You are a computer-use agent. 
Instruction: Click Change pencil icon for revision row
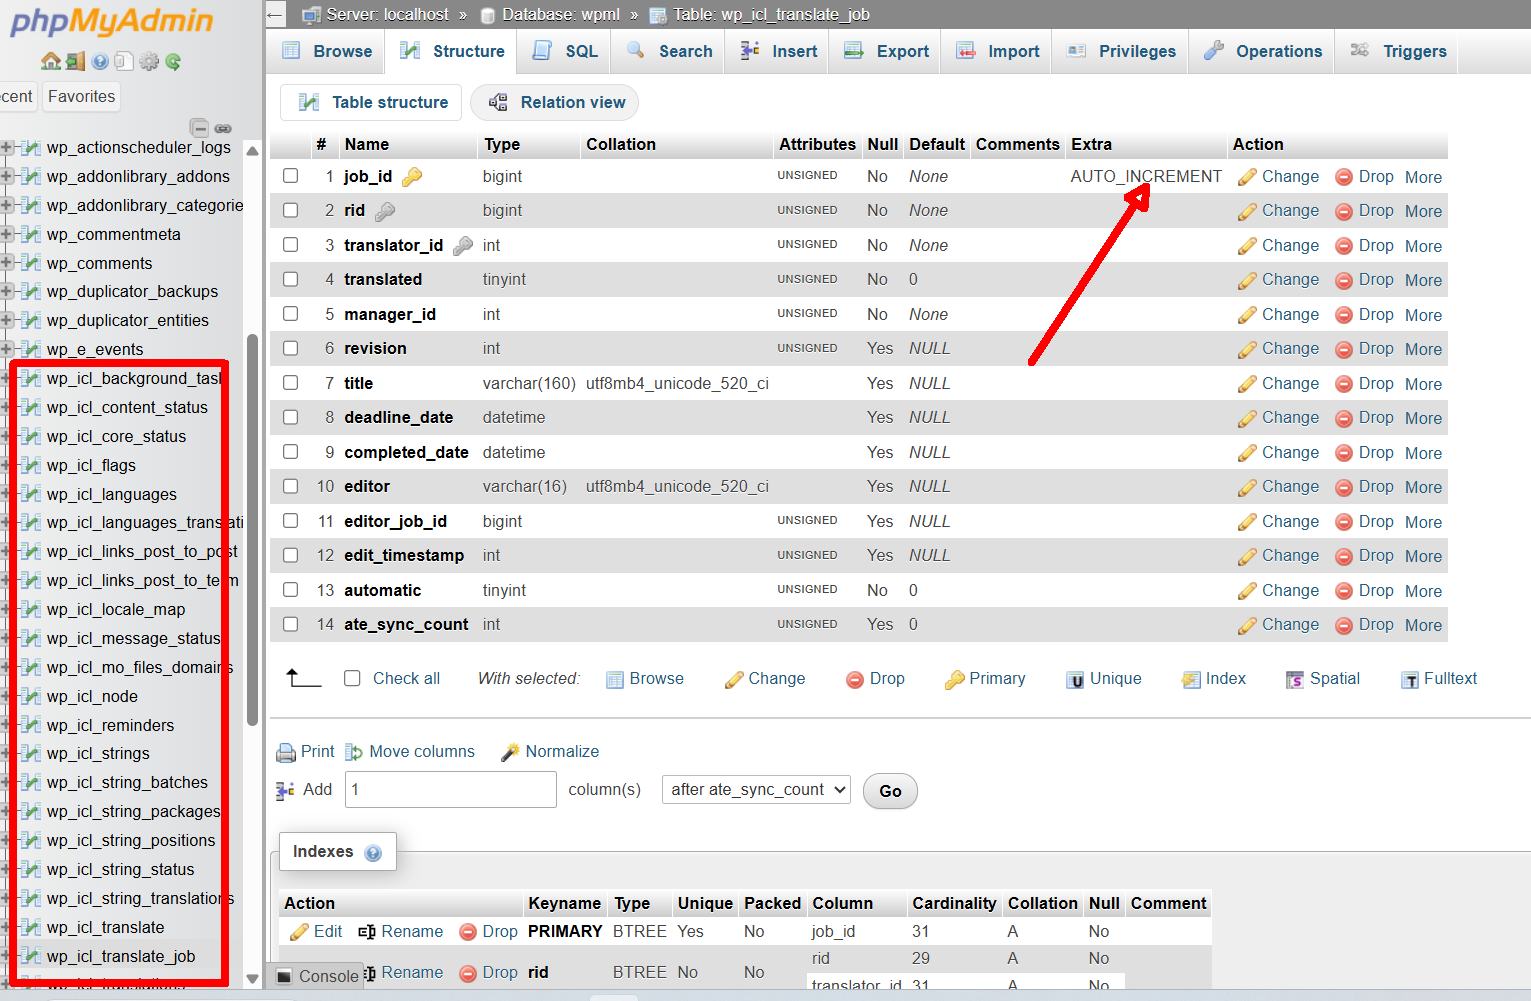coord(1247,350)
